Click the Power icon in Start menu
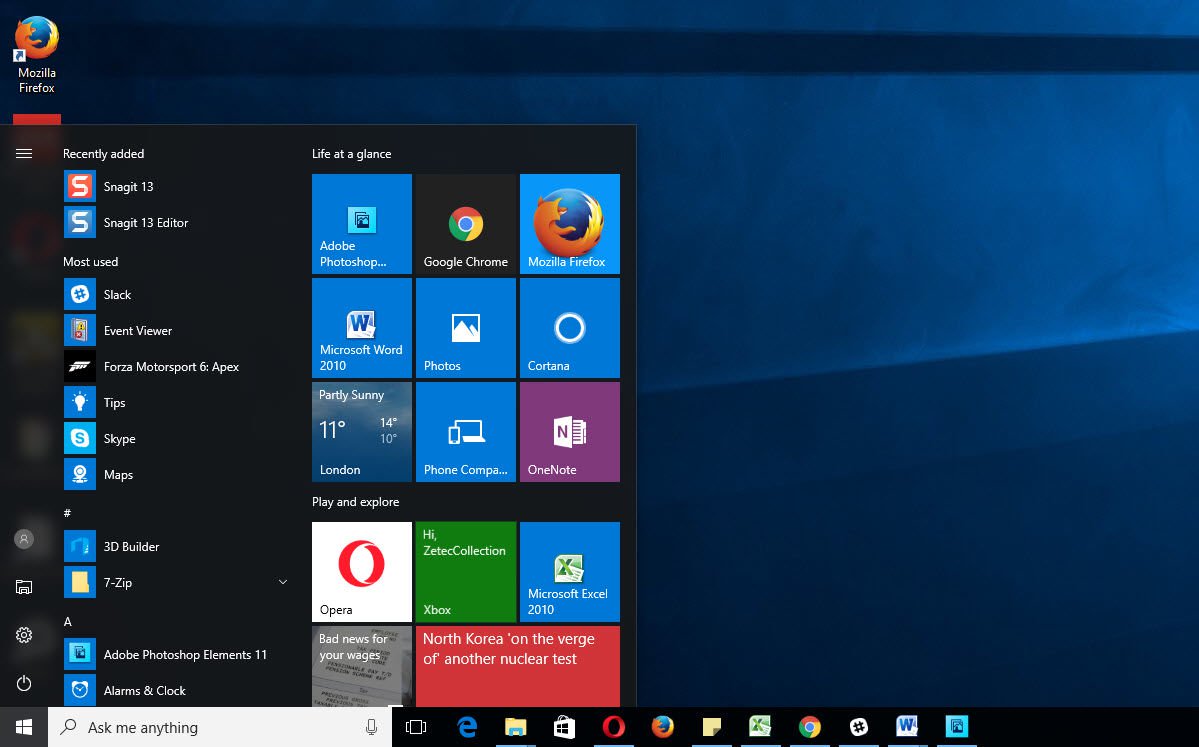This screenshot has height=747, width=1199. (x=24, y=683)
